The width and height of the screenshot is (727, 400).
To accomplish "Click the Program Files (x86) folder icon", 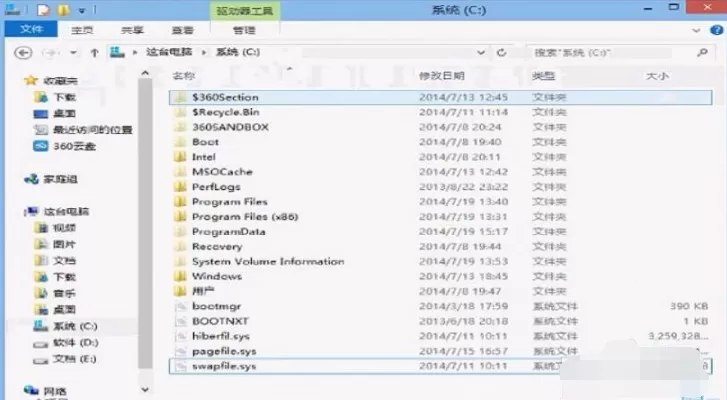I will click(180, 216).
